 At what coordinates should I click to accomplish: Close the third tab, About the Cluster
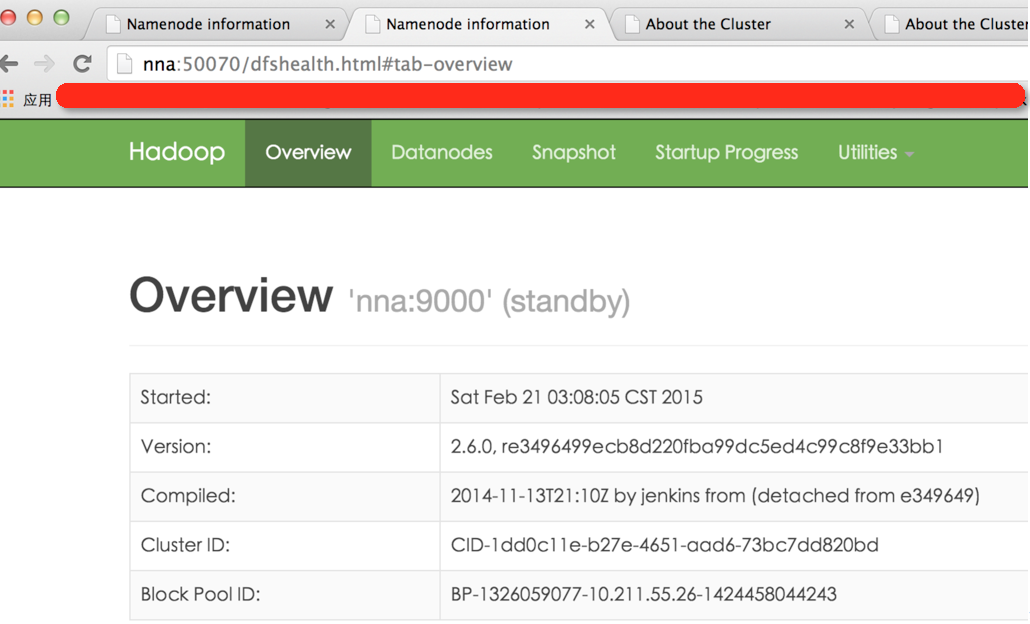(849, 24)
